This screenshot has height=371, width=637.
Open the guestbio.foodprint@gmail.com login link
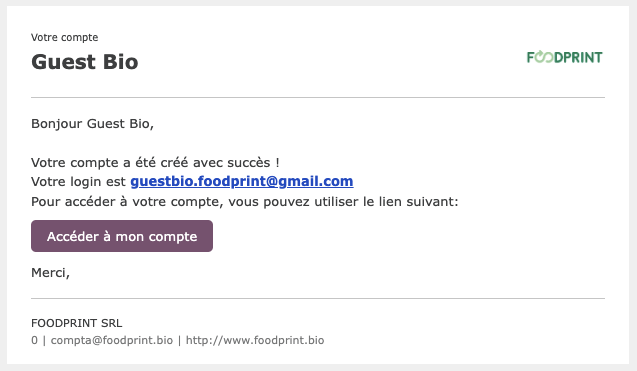pos(242,181)
